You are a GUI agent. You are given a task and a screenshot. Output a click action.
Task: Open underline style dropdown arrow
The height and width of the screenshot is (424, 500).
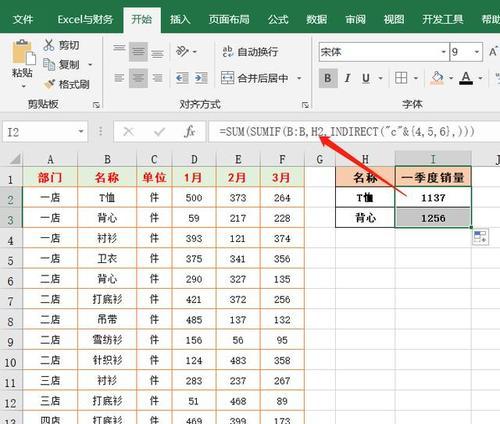pos(380,79)
